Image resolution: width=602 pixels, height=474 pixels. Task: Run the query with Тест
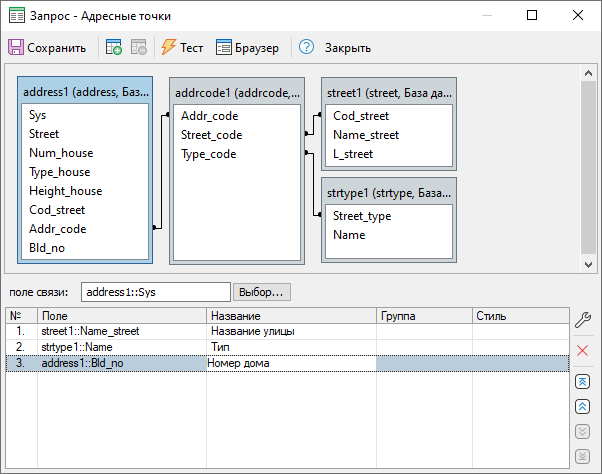click(182, 48)
